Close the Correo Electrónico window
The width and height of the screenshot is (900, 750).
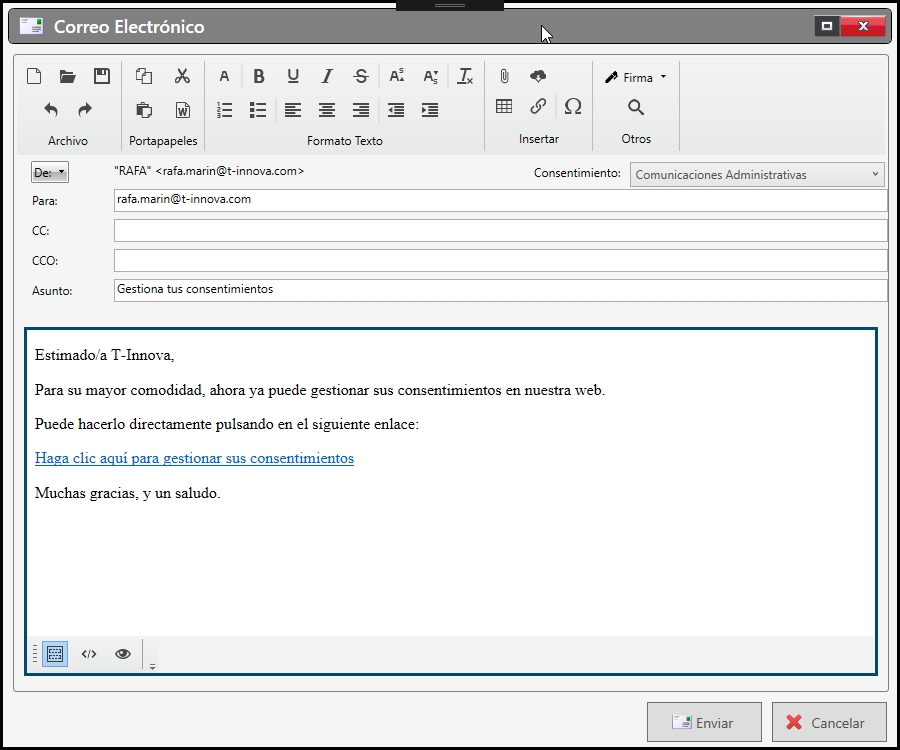point(863,26)
